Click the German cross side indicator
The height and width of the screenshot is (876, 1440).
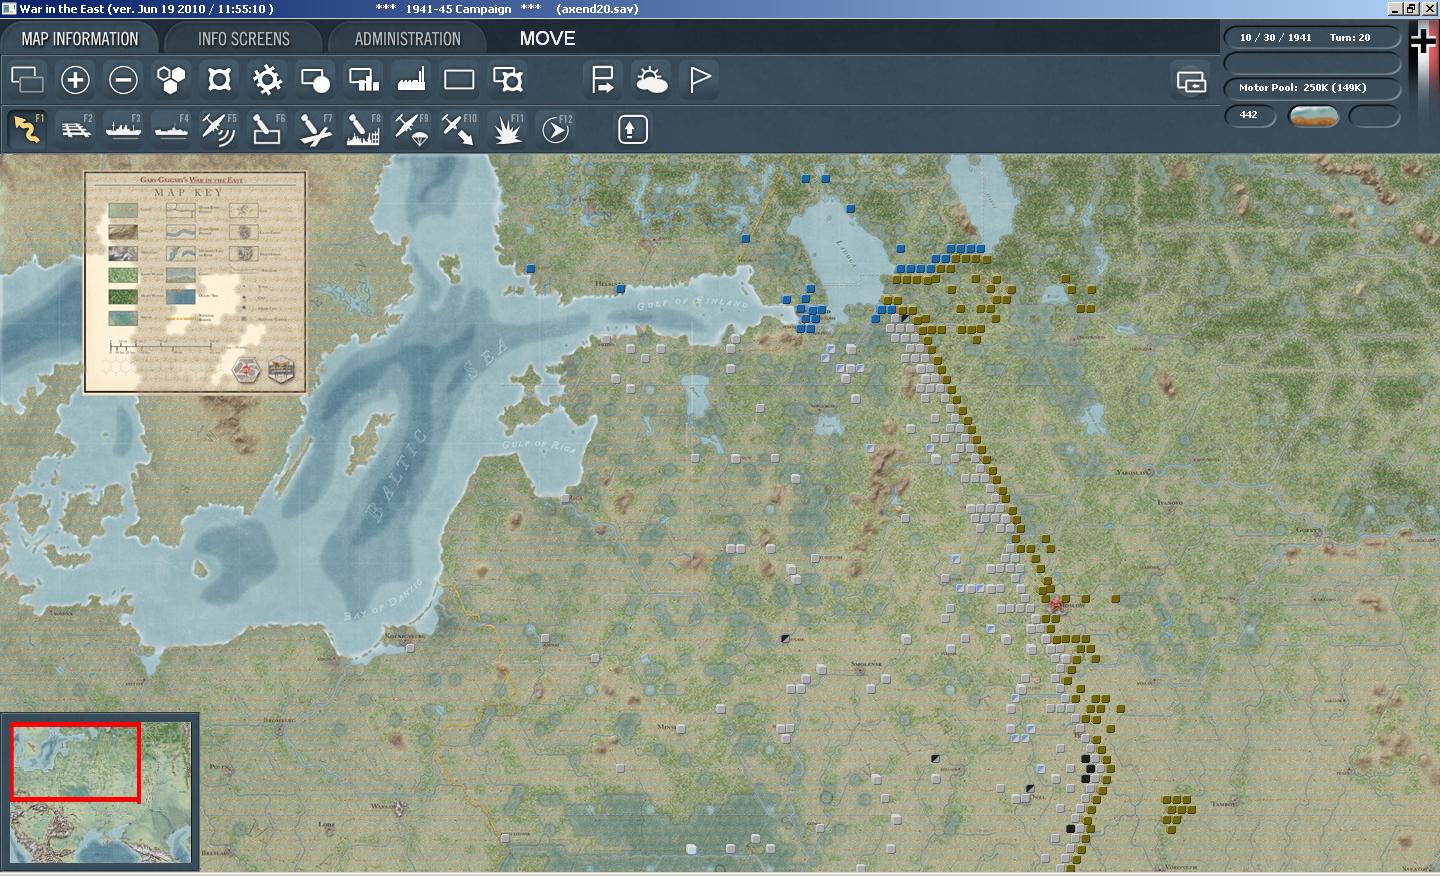[x=1422, y=40]
